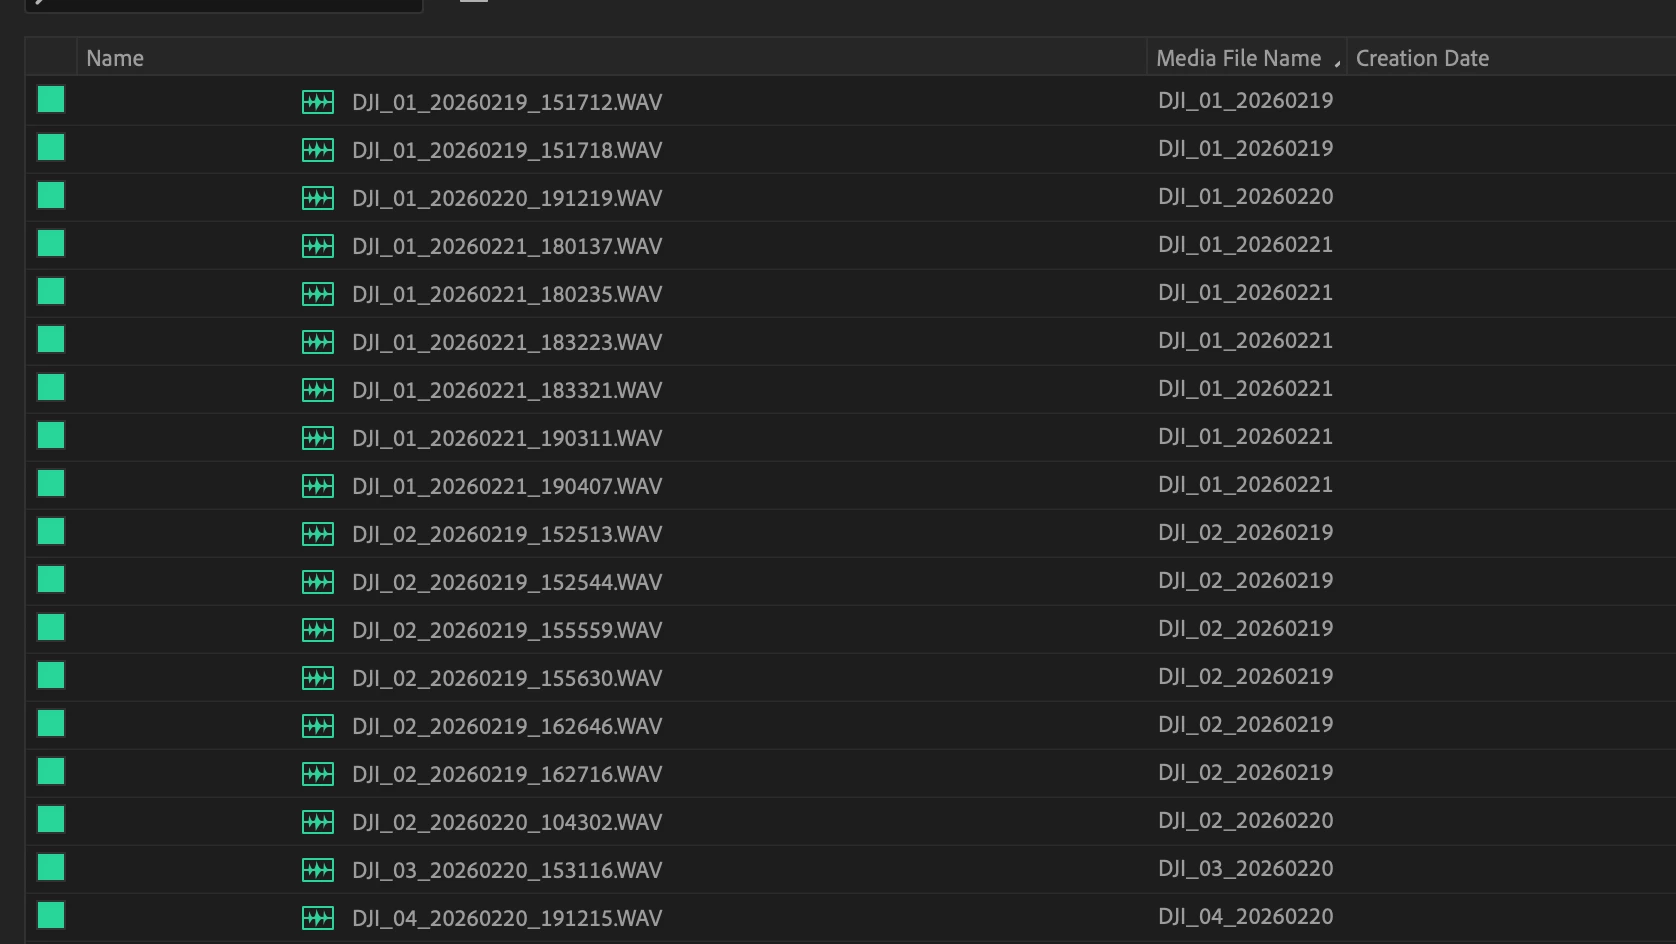Click audio icon of DJI_01_20260221_180235.WAV
1676x944 pixels.
coord(318,294)
